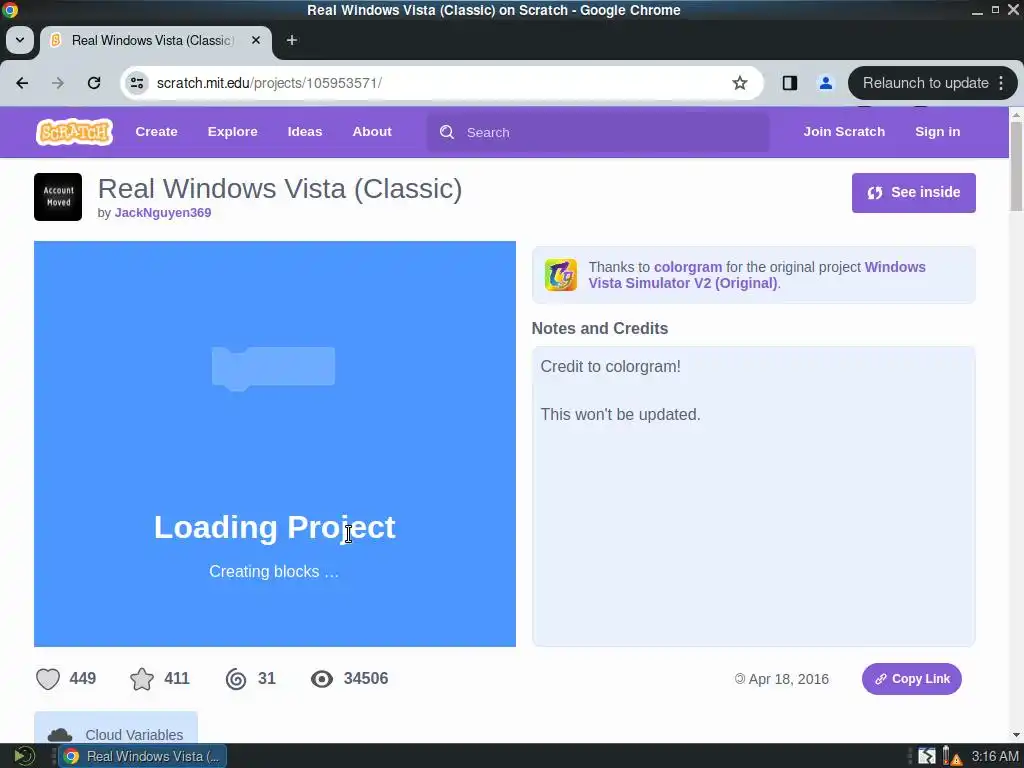Click the 449 loves count
Image resolution: width=1024 pixels, height=768 pixels.
83,679
